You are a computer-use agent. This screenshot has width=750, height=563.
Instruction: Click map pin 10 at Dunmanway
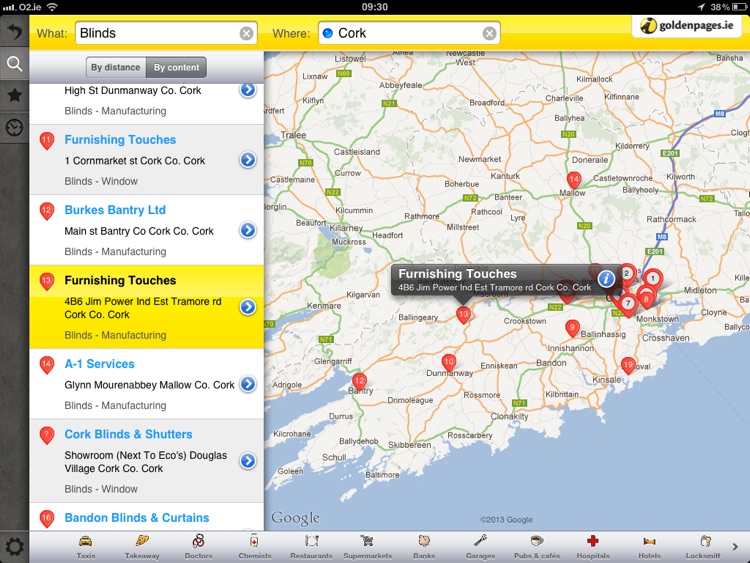pos(449,363)
